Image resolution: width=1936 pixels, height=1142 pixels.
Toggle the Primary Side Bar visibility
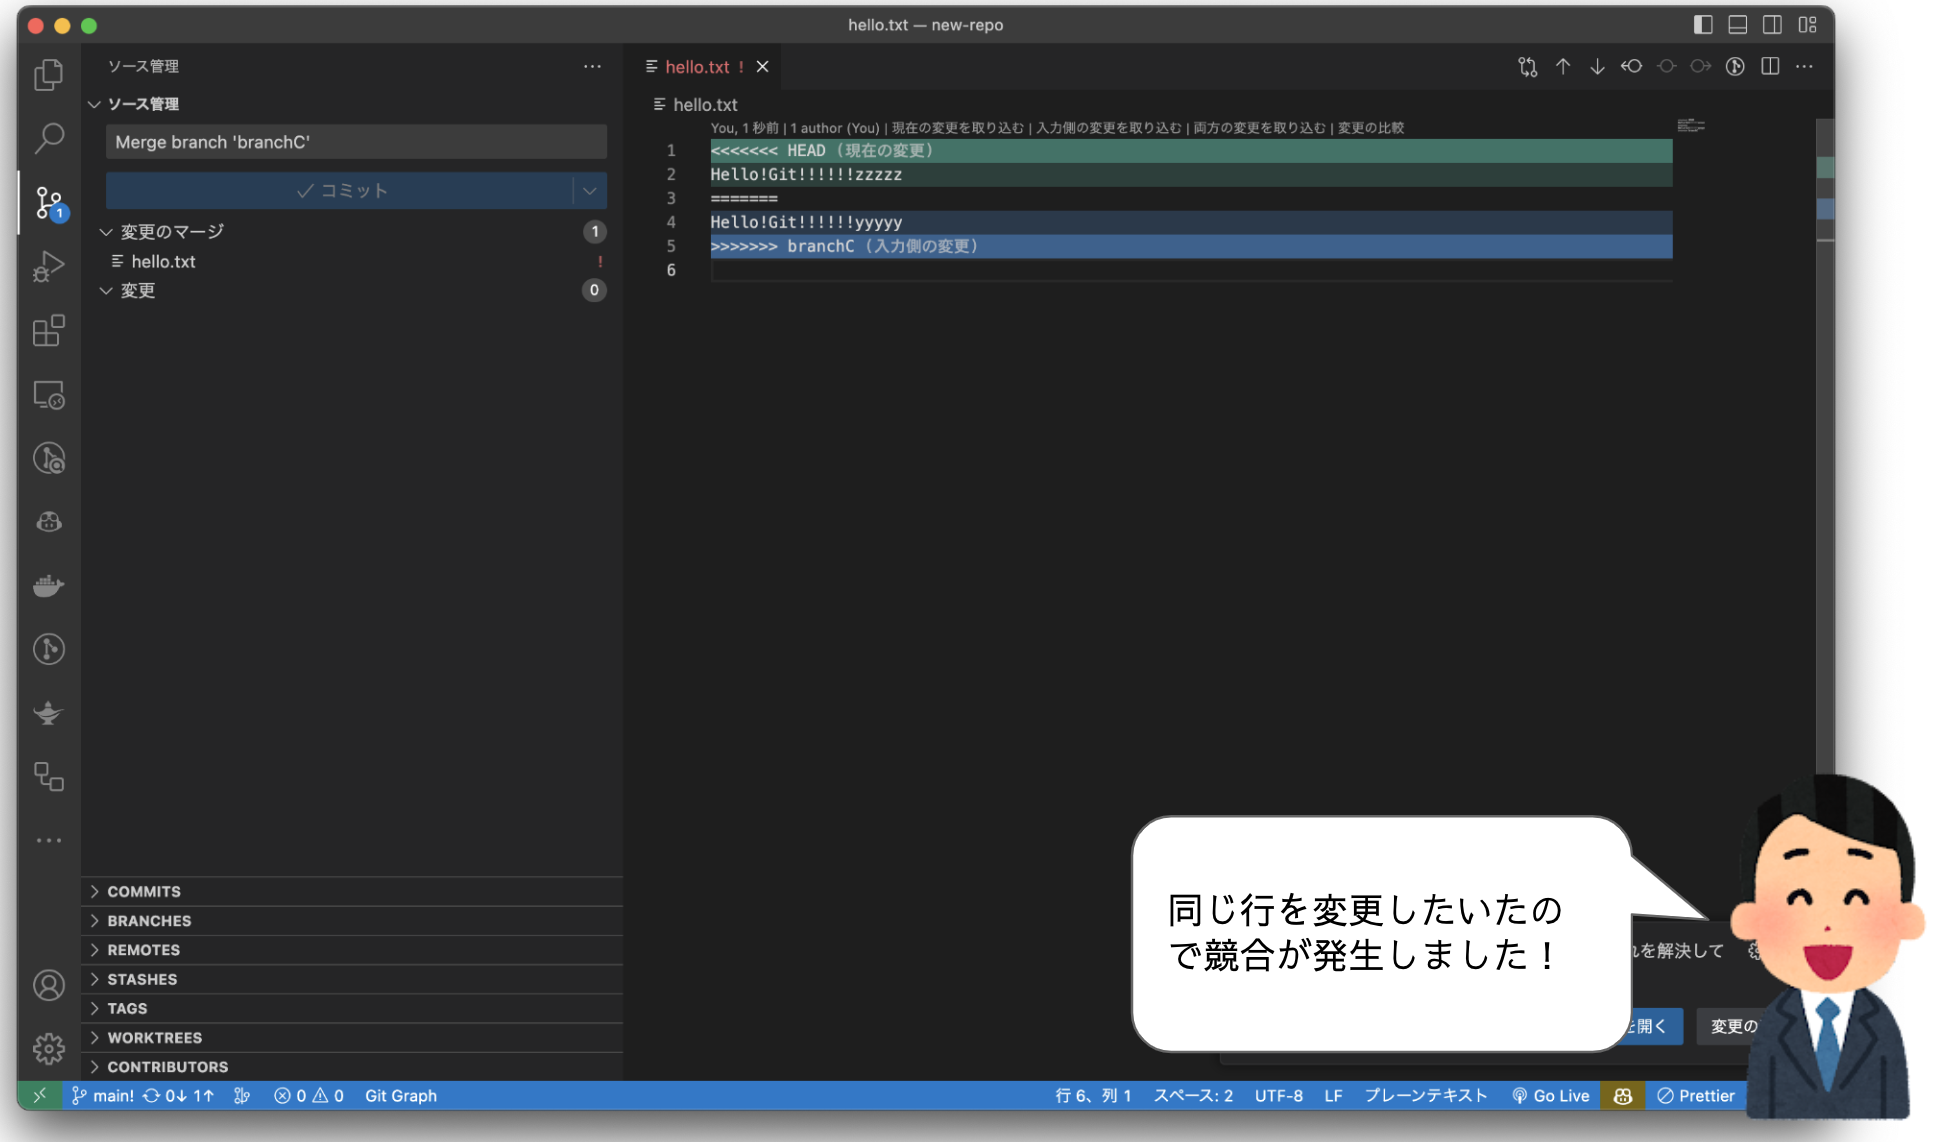click(x=1703, y=25)
